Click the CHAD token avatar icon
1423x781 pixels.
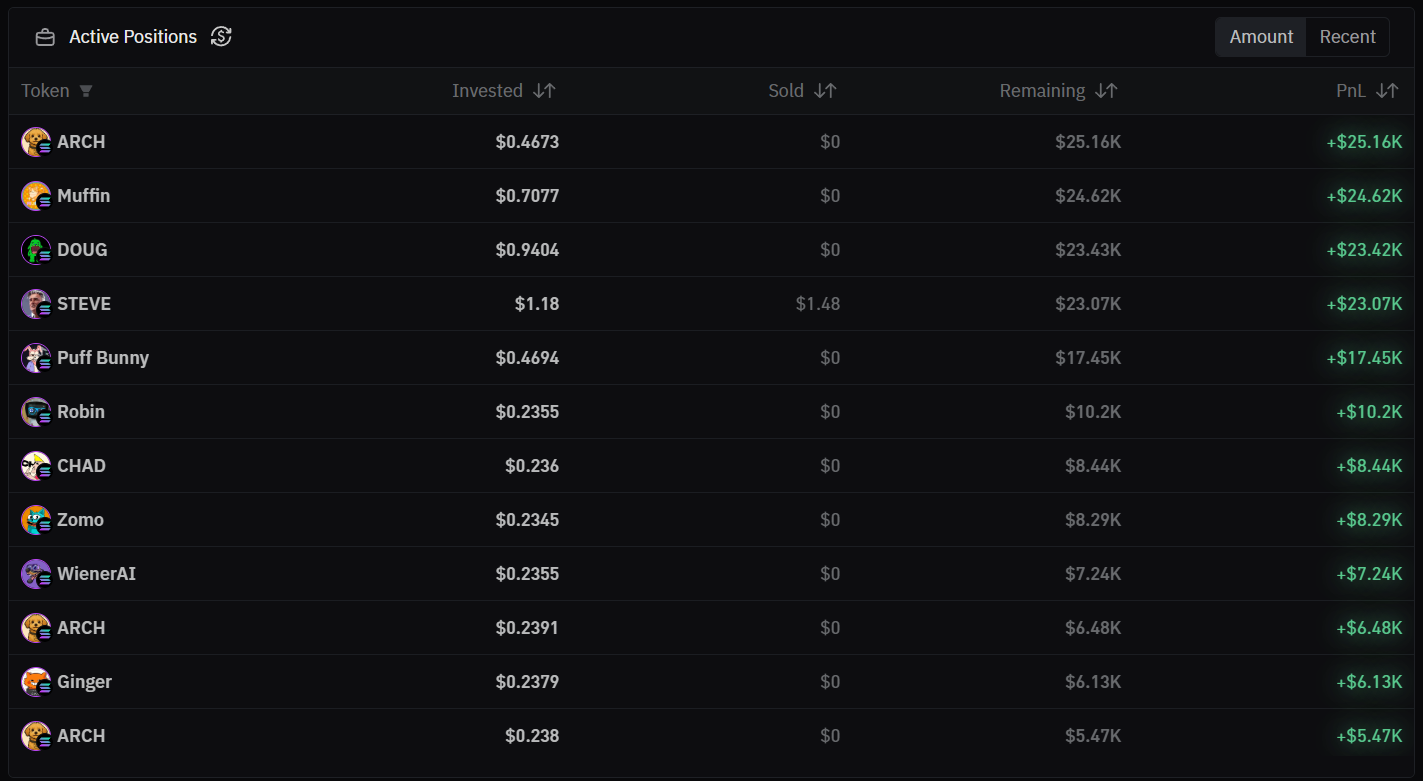[x=35, y=466]
